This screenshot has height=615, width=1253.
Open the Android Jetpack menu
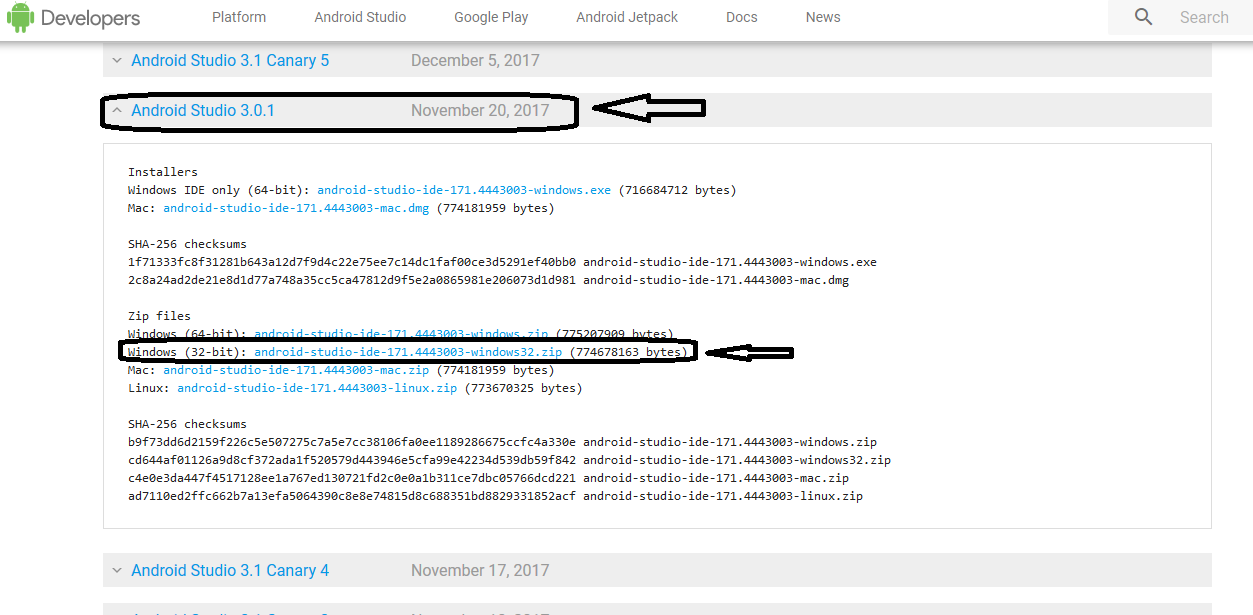tap(627, 17)
